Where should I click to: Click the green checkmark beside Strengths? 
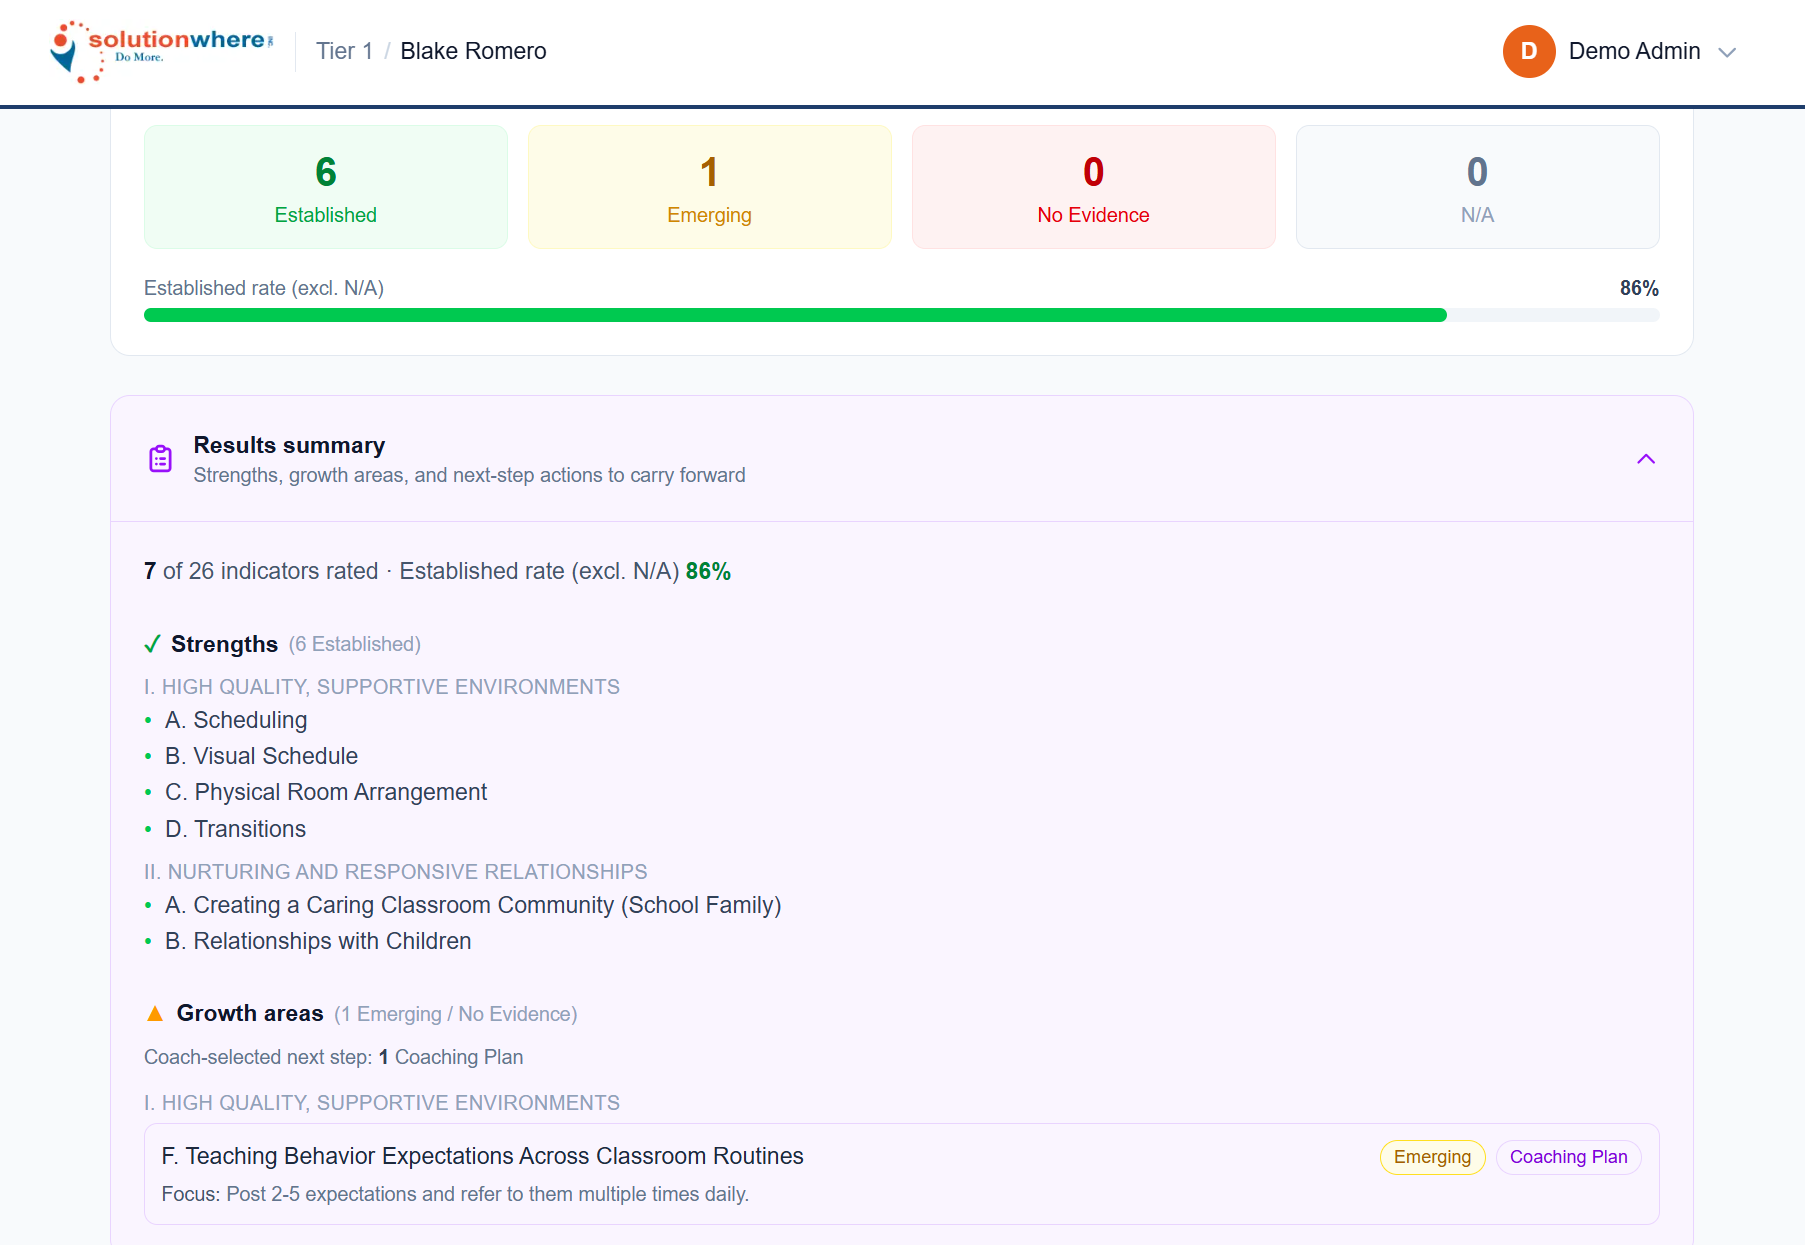[152, 644]
